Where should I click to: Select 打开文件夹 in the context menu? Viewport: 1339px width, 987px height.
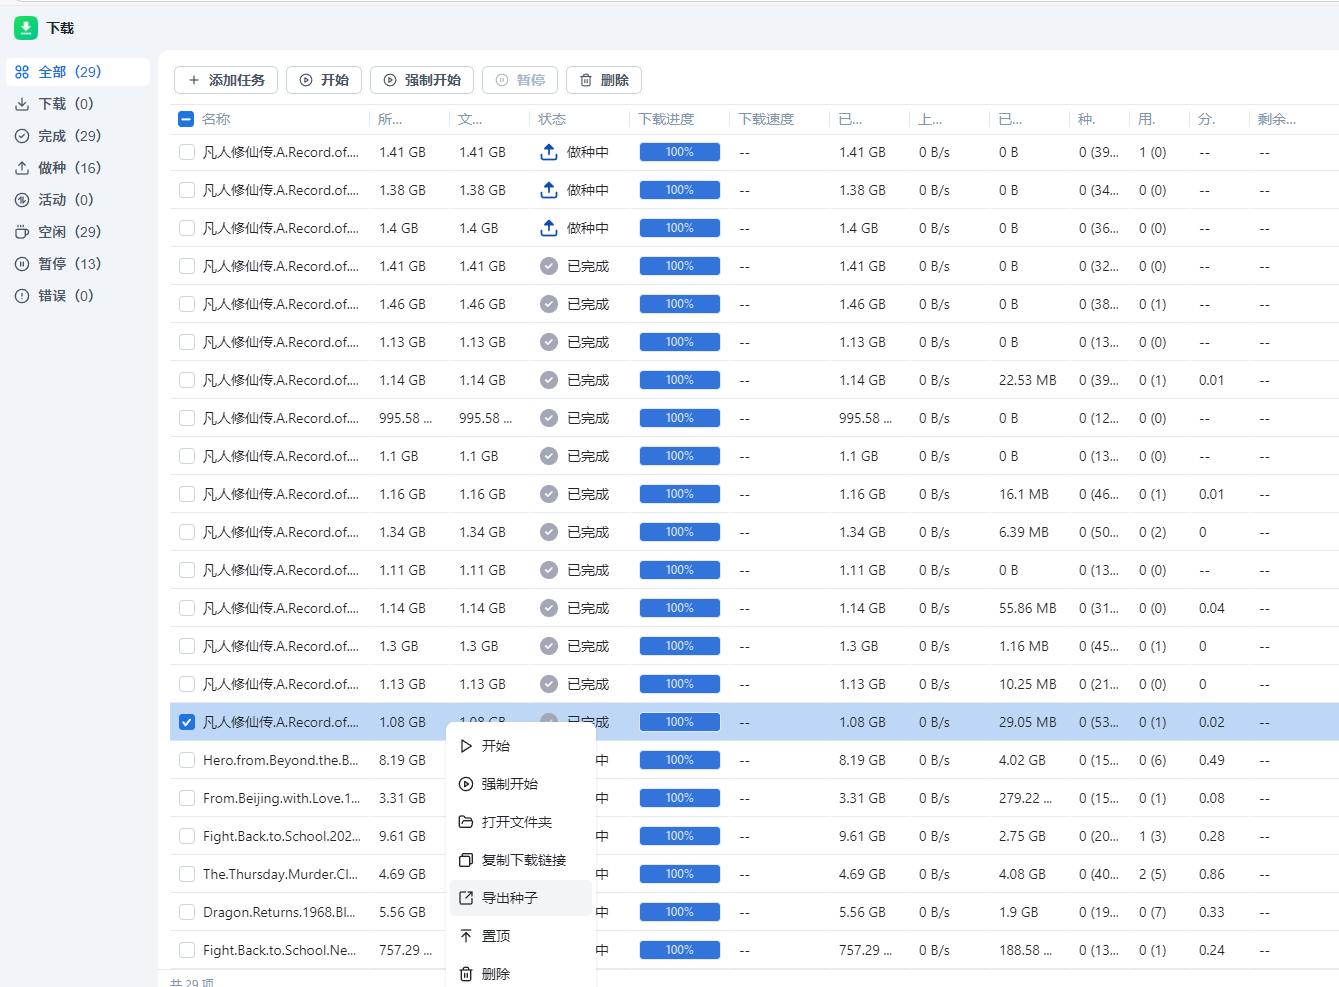516,822
